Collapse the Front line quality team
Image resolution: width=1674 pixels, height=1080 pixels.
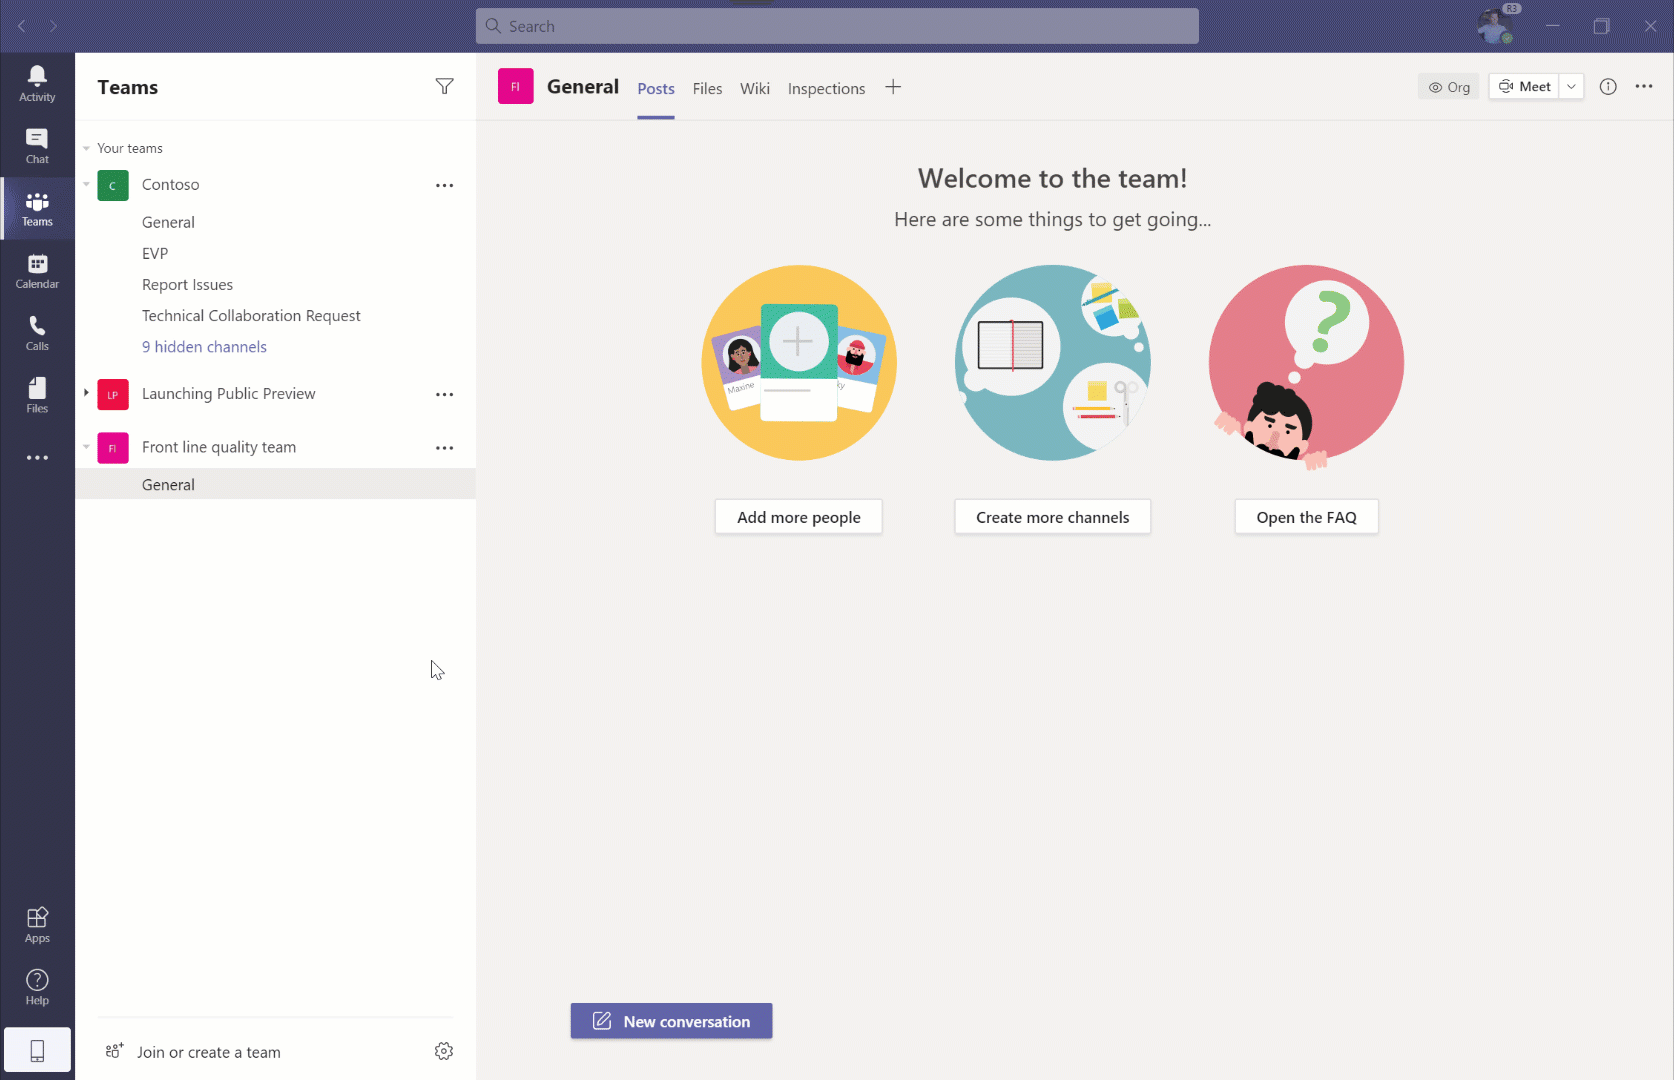tap(86, 447)
